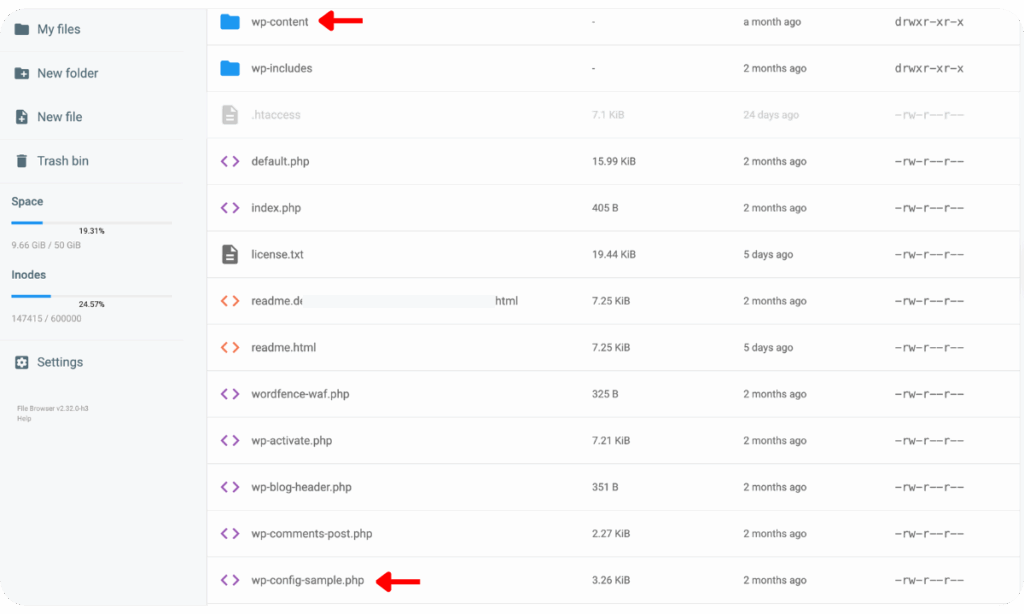Click the Space usage progress bar

click(x=92, y=222)
